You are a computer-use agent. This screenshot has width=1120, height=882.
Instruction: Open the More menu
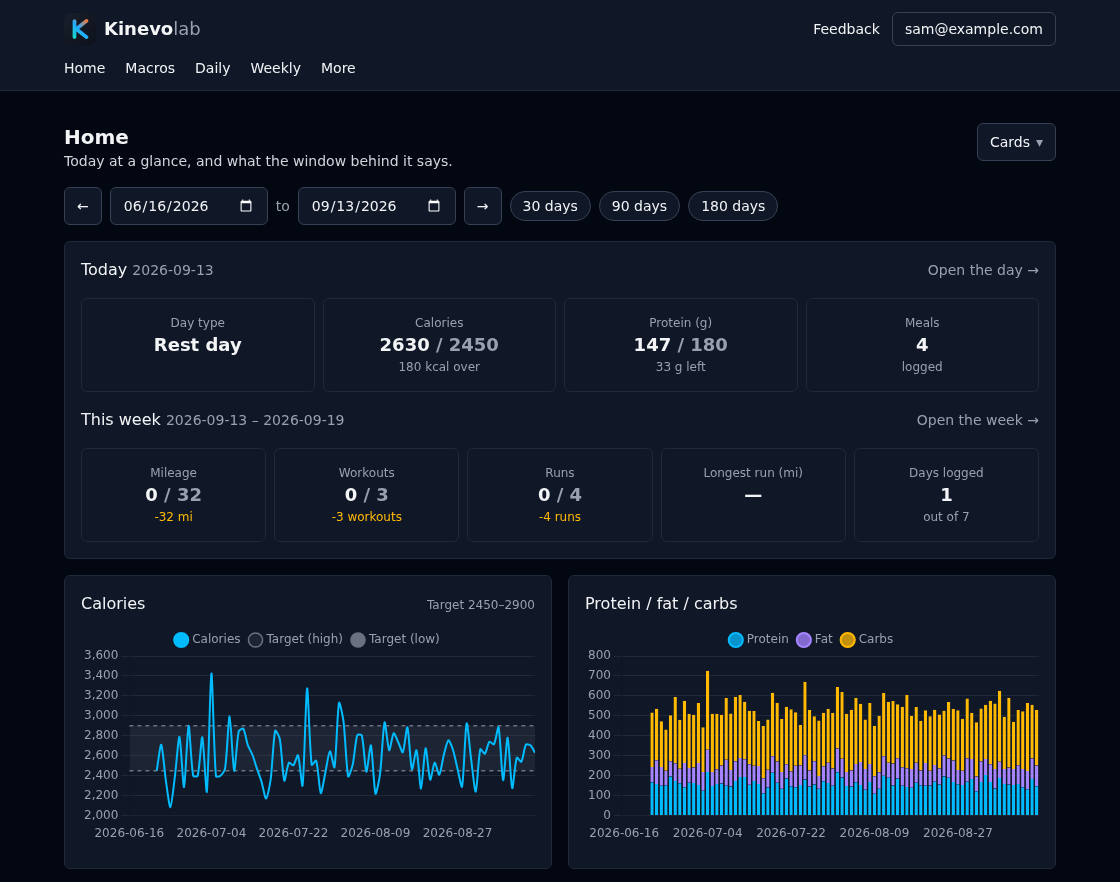(338, 68)
